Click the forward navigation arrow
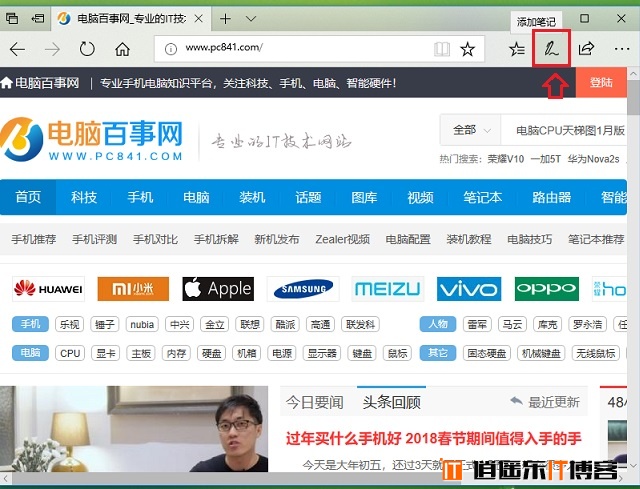Viewport: 640px width, 489px height. (52, 49)
